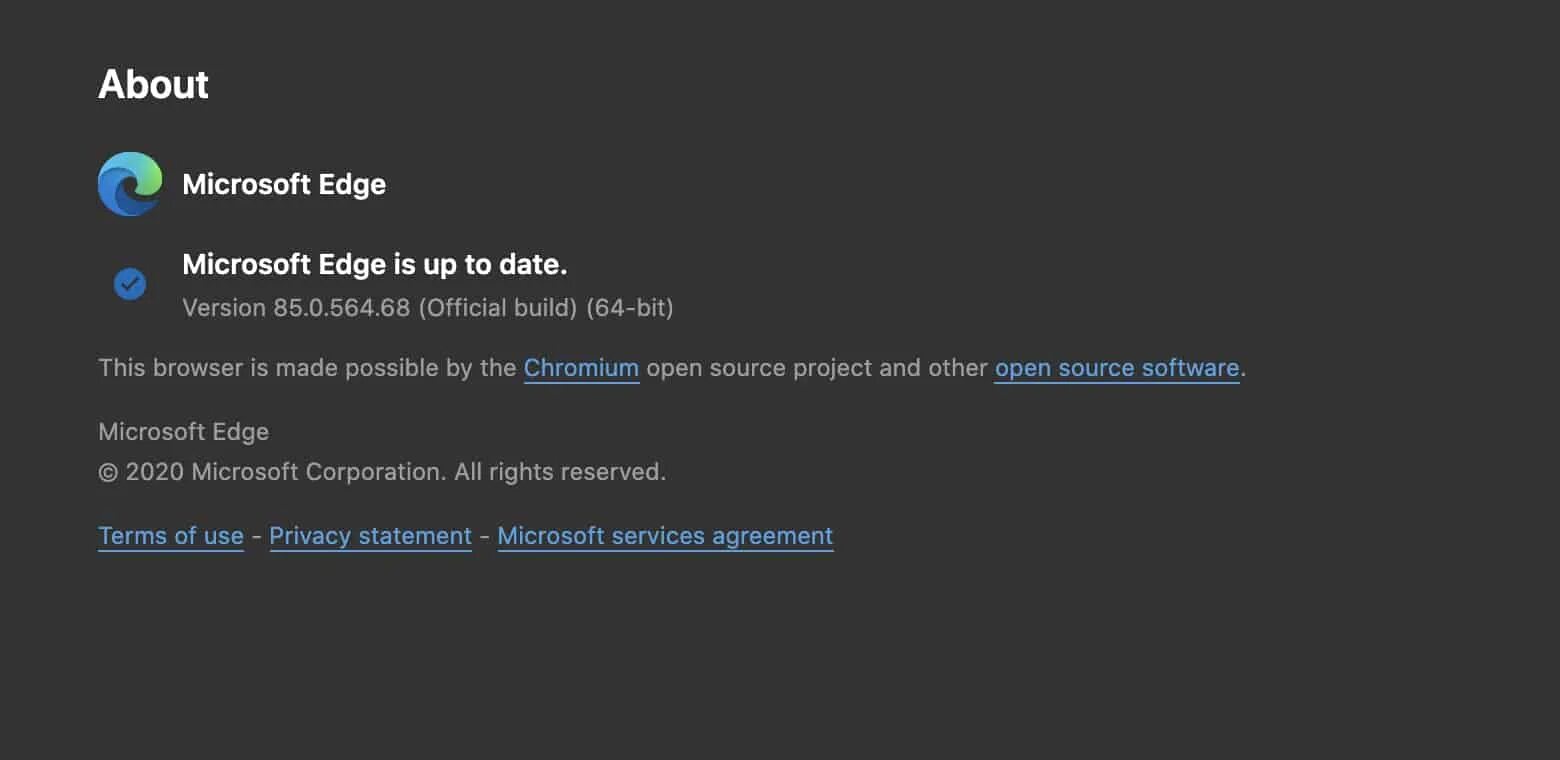
Task: Click the dash after Privacy statement
Action: point(485,536)
